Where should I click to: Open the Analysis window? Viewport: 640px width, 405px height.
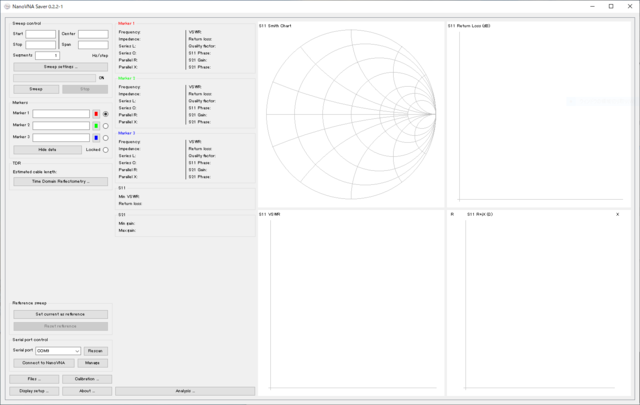click(185, 391)
